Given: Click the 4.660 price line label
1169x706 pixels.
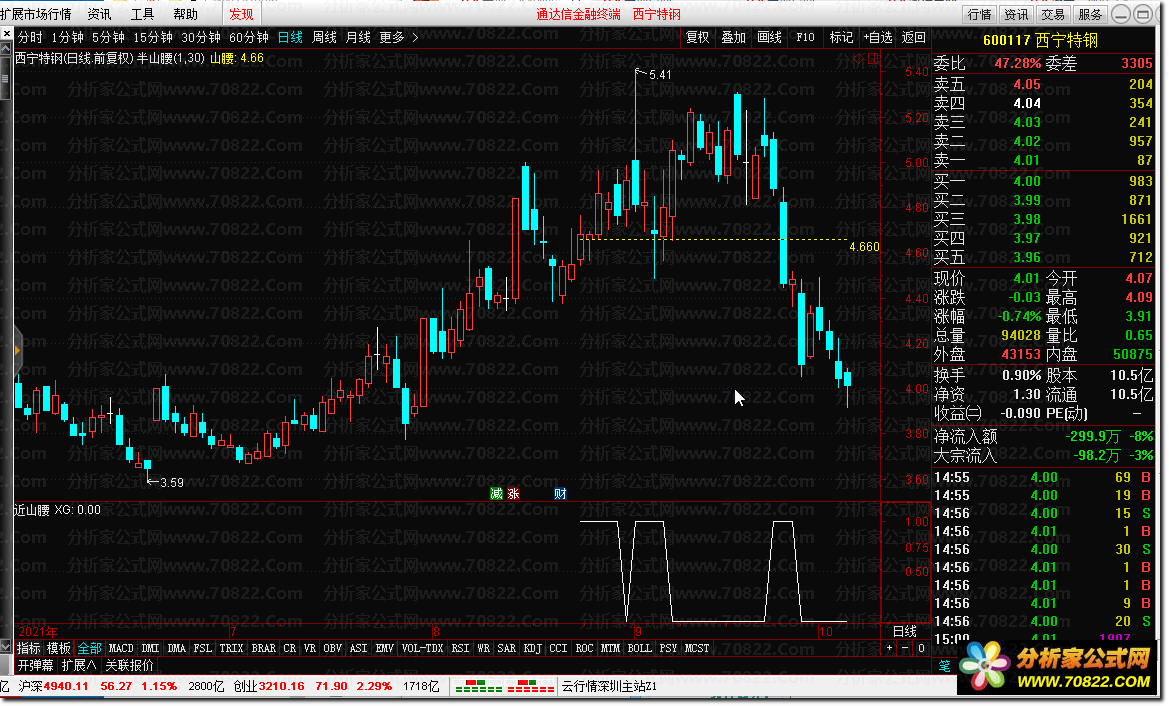Looking at the screenshot, I should point(864,247).
